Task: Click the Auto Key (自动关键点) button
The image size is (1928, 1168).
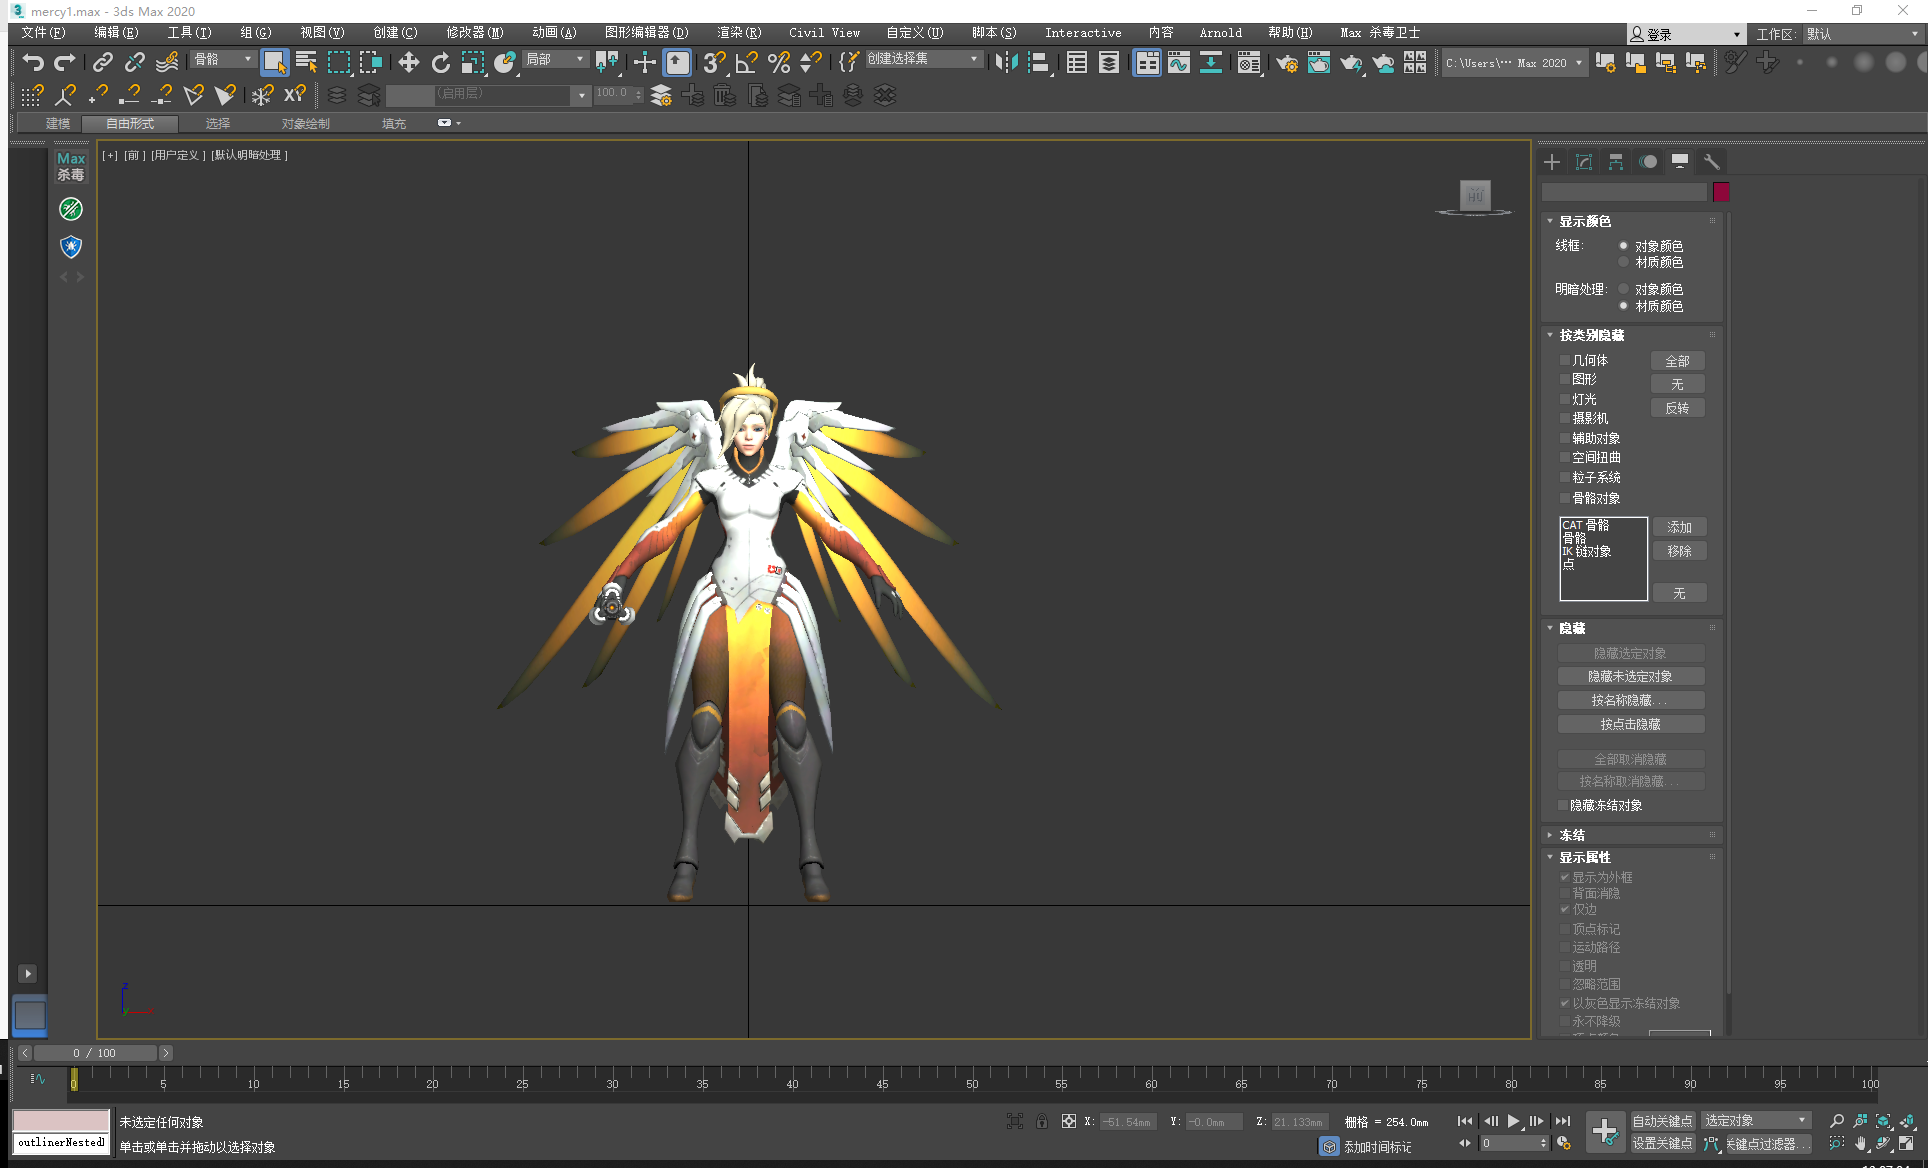Action: tap(1662, 1121)
